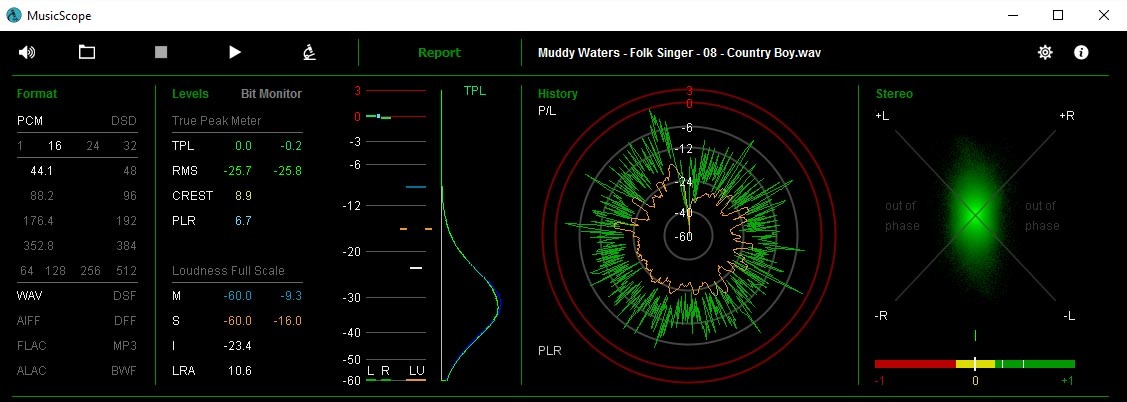Open settings via the gear icon
Screen dimensions: 1127x402
[1045, 53]
